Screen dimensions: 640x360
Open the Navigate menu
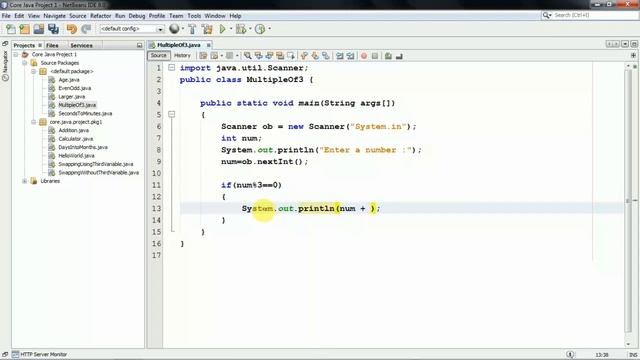point(54,16)
